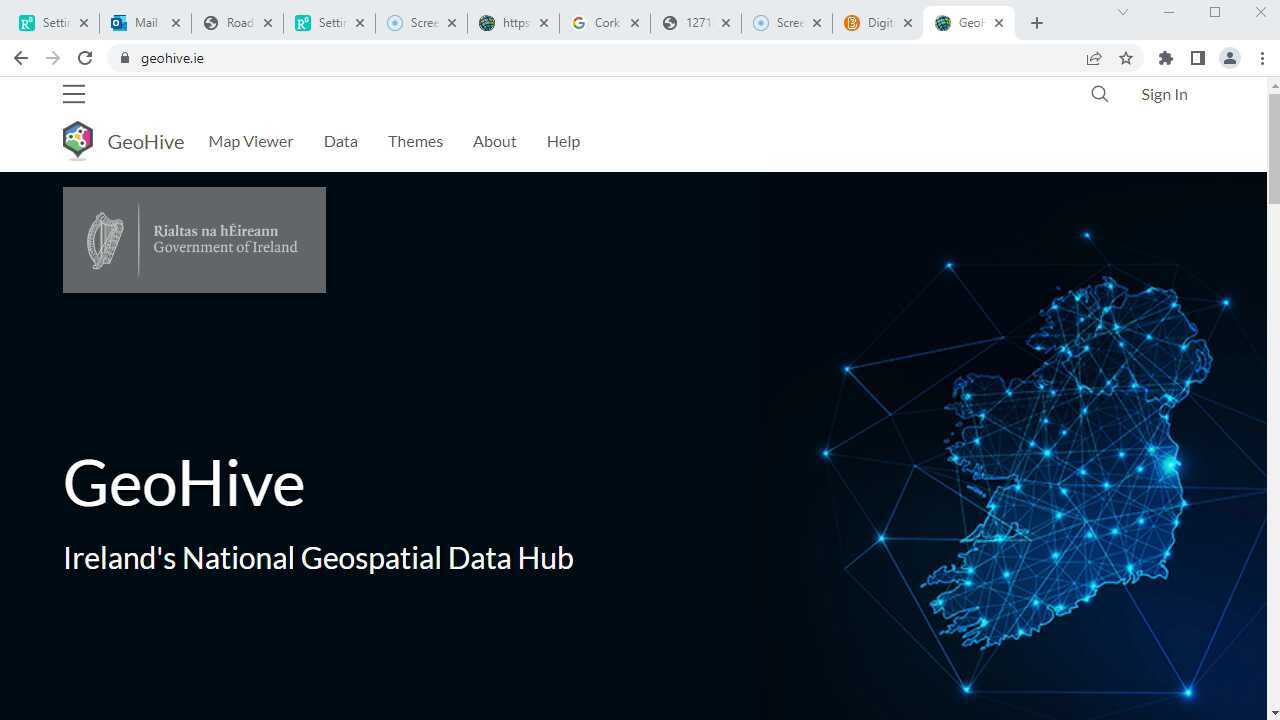Open the Map Viewer page

250,141
